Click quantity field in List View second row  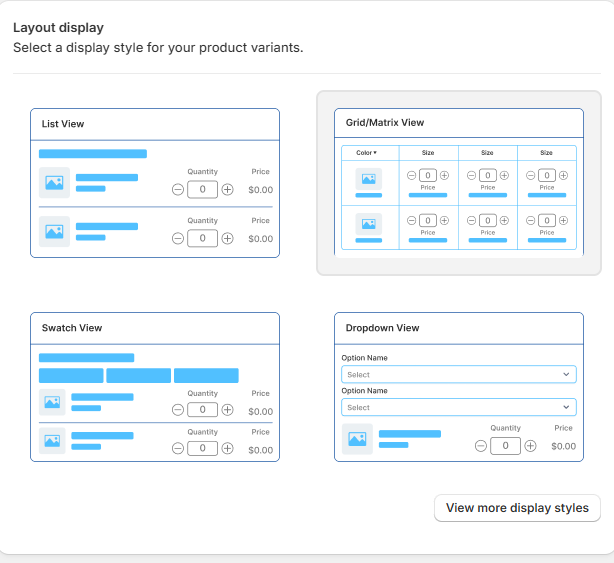click(202, 238)
